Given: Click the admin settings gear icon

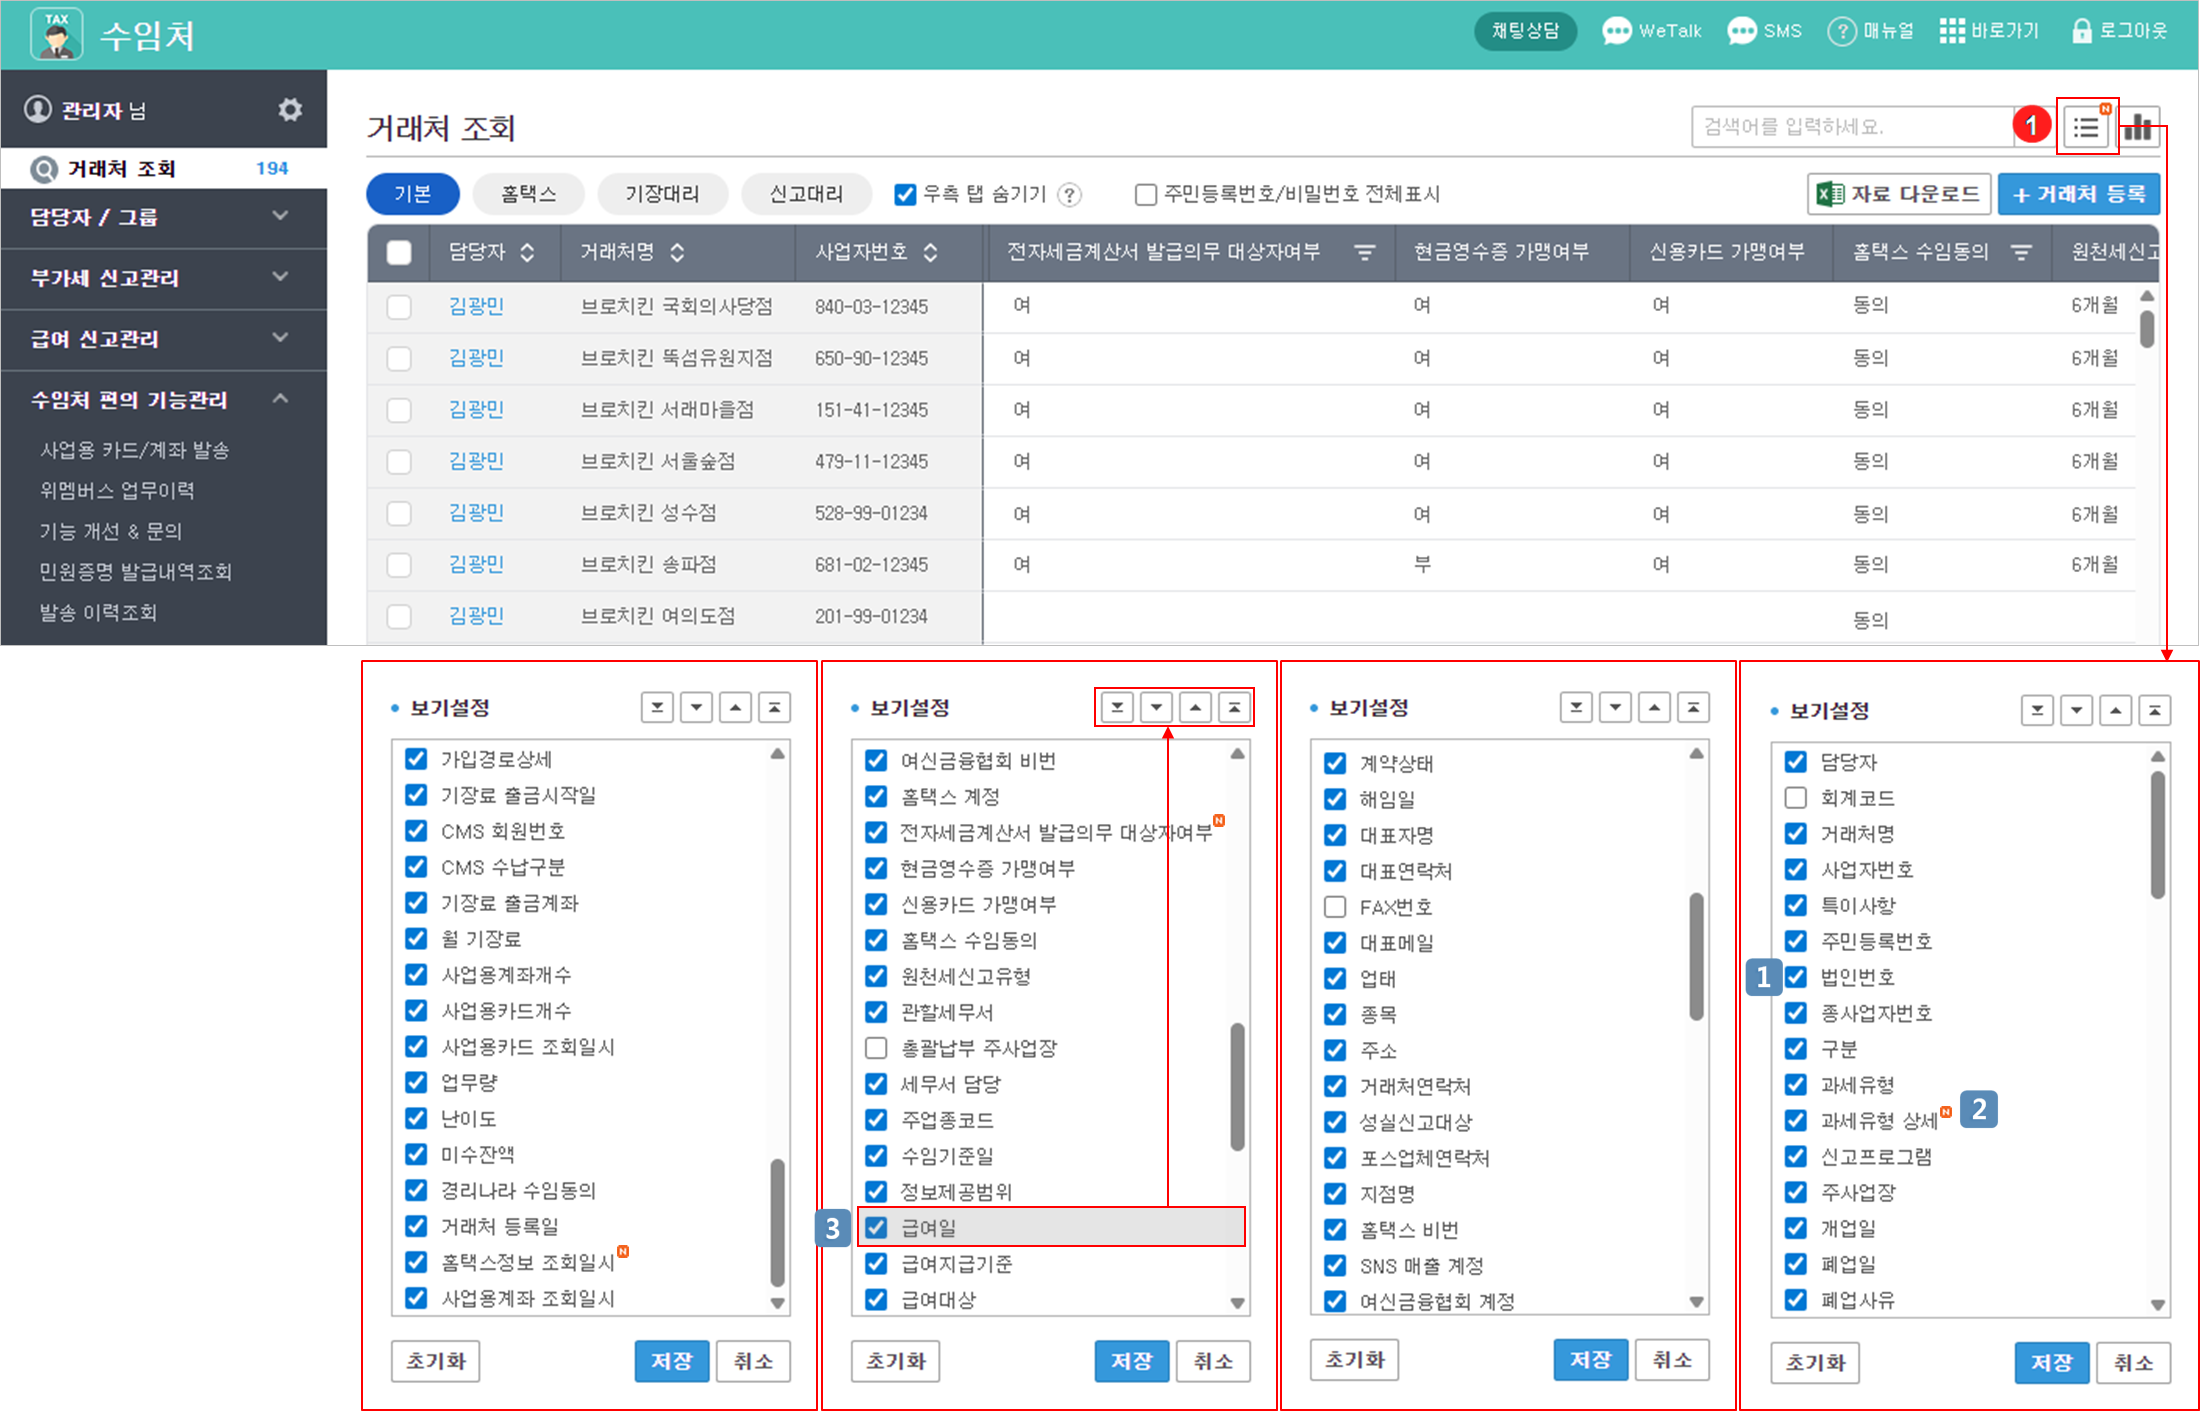Looking at the screenshot, I should (290, 109).
